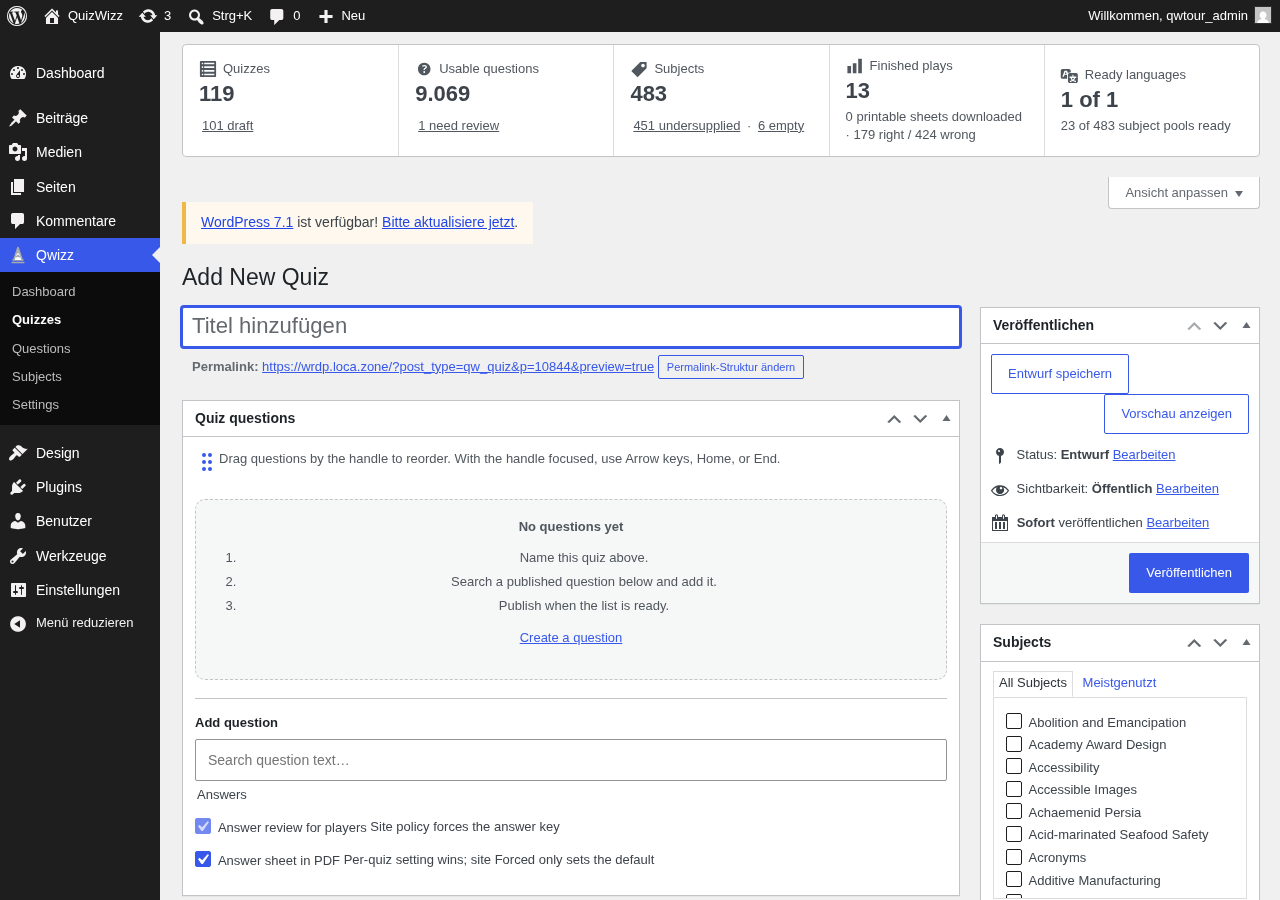Open the 101 draft quizzes link

(227, 126)
